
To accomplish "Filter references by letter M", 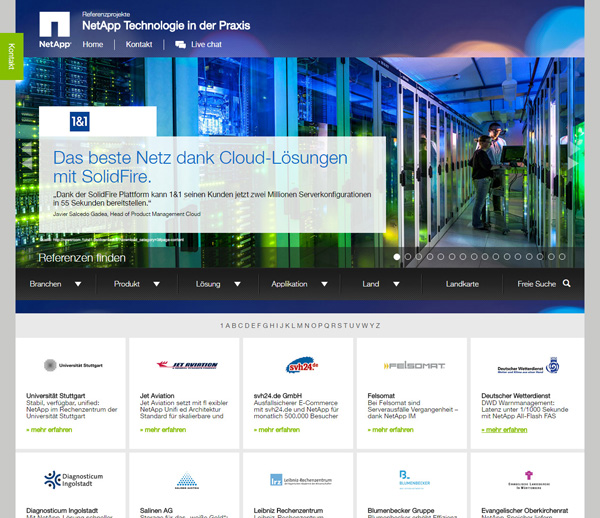I will [x=300, y=326].
